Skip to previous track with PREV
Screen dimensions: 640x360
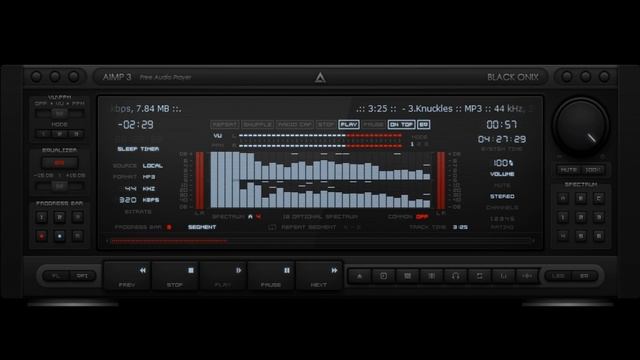(127, 276)
